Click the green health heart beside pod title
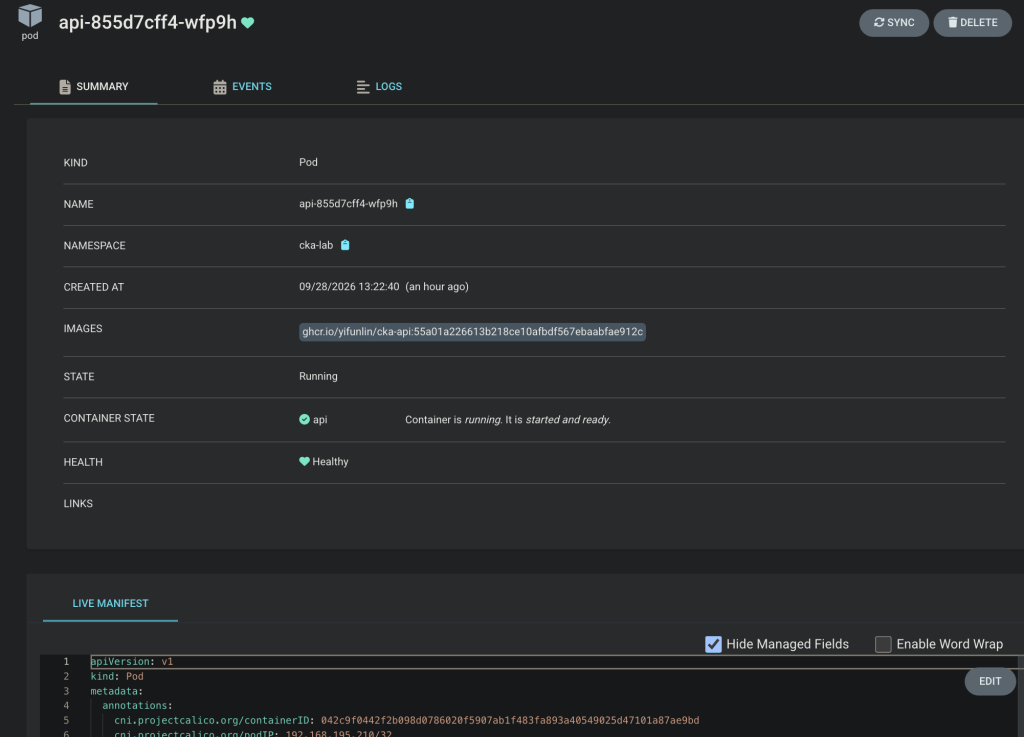 [248, 23]
